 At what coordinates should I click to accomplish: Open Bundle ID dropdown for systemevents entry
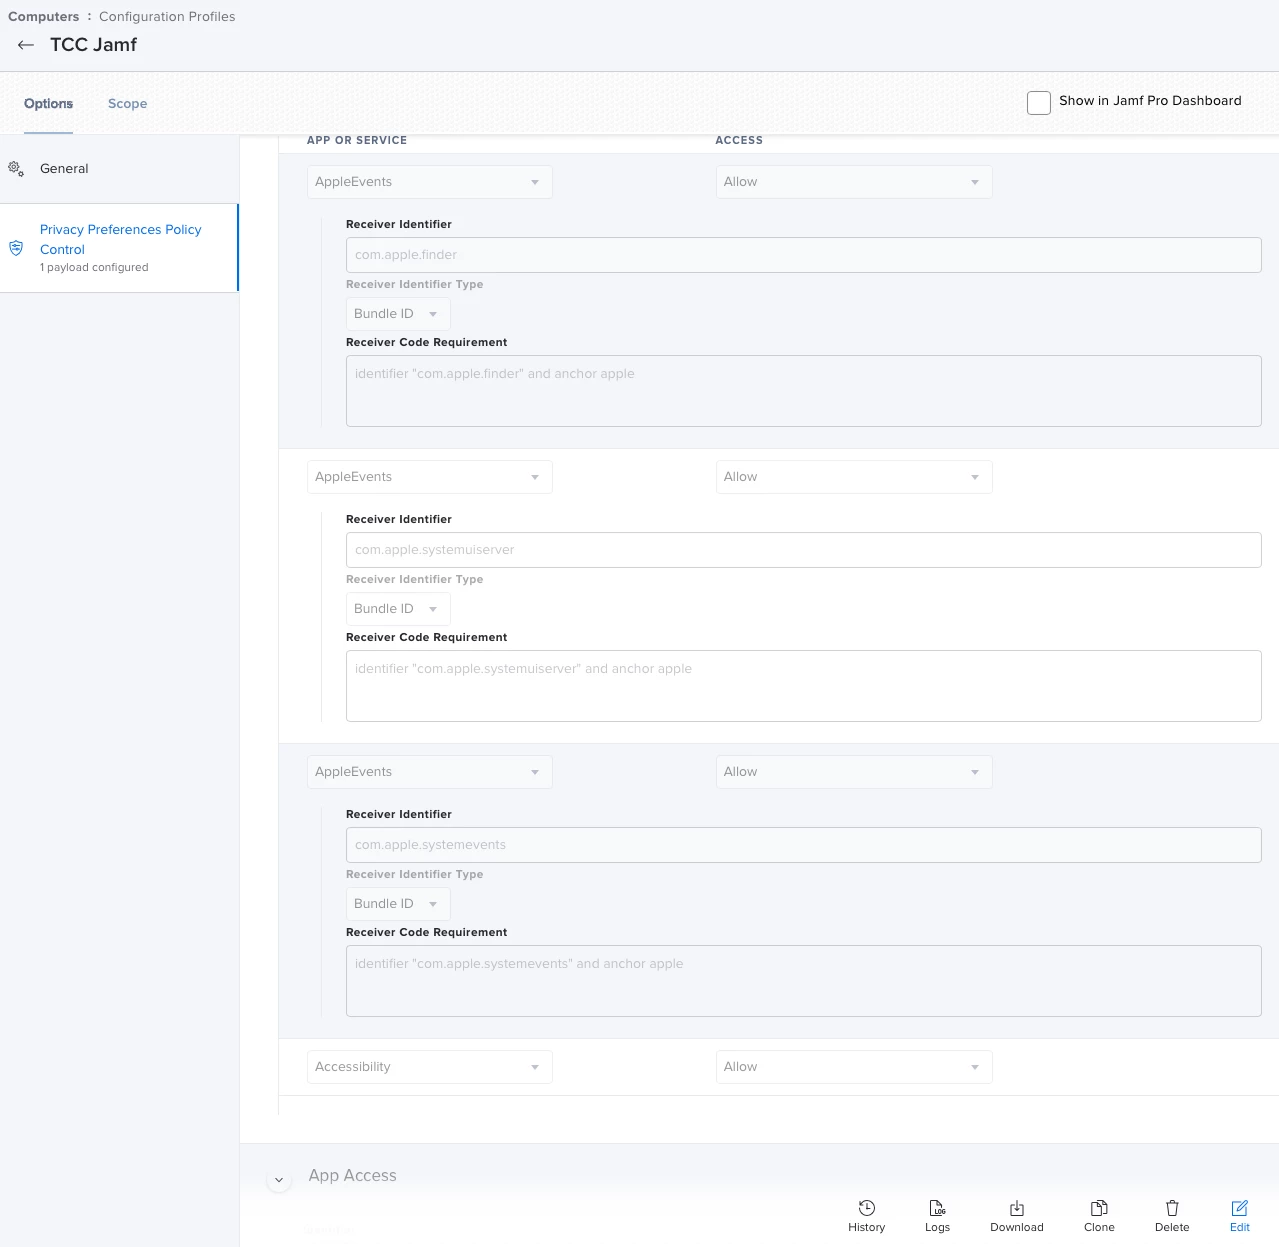(x=398, y=904)
